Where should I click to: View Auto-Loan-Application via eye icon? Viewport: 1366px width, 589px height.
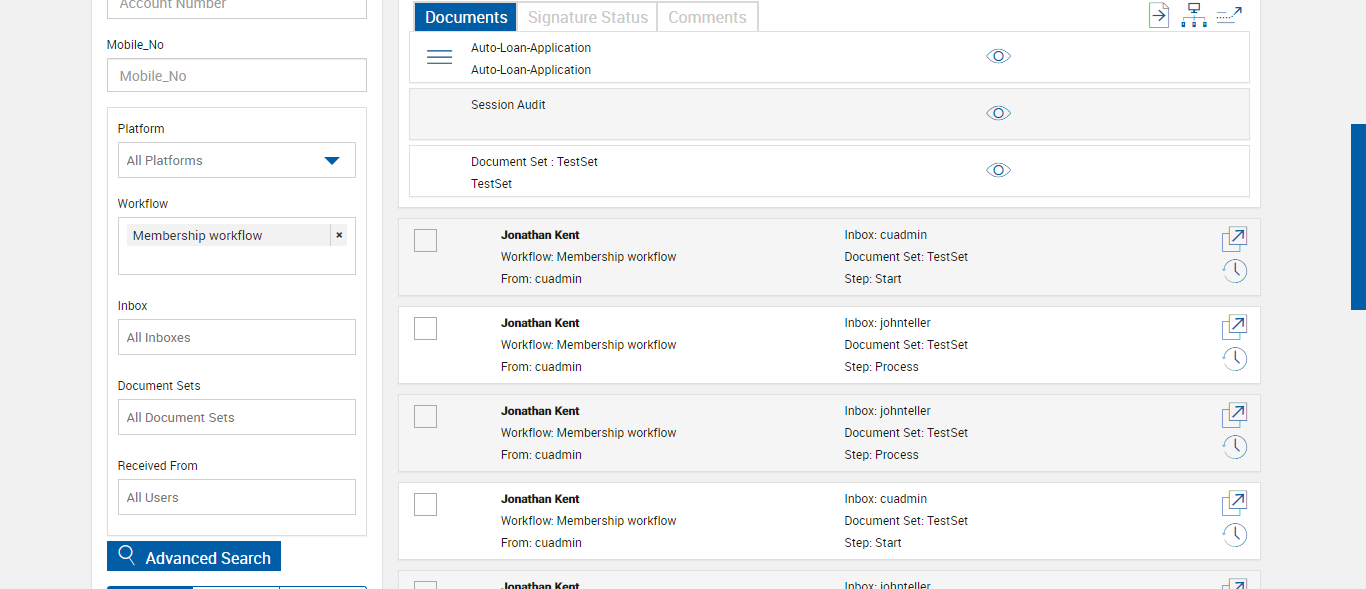998,56
